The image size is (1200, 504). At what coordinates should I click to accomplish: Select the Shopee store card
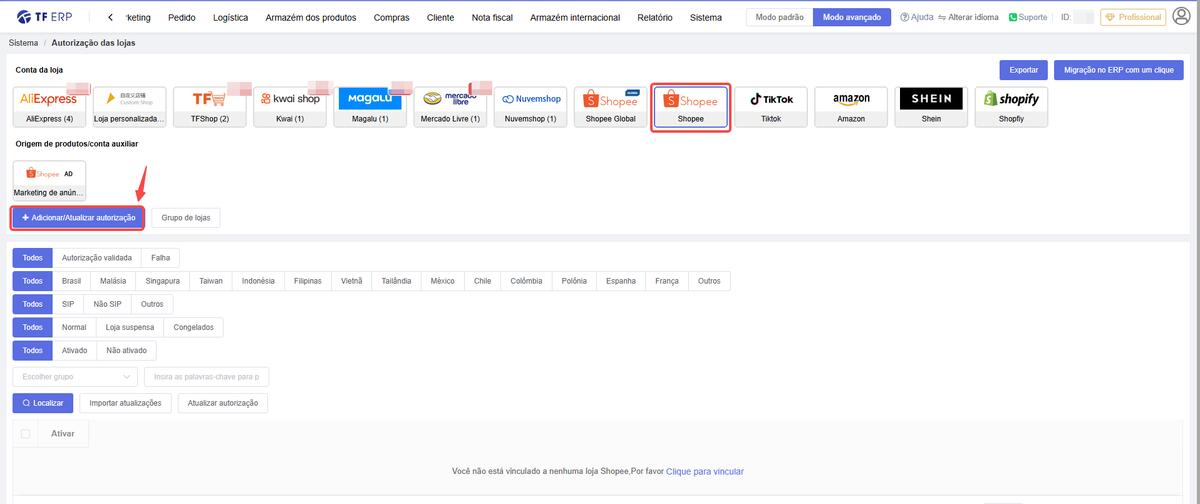690,107
